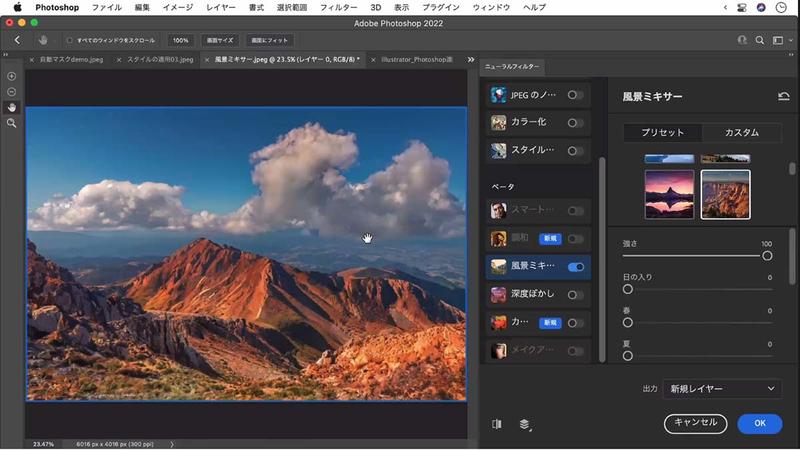Viewport: 800px width, 450px height.
Task: Click the JPEG noise removal filter icon
Action: click(498, 95)
